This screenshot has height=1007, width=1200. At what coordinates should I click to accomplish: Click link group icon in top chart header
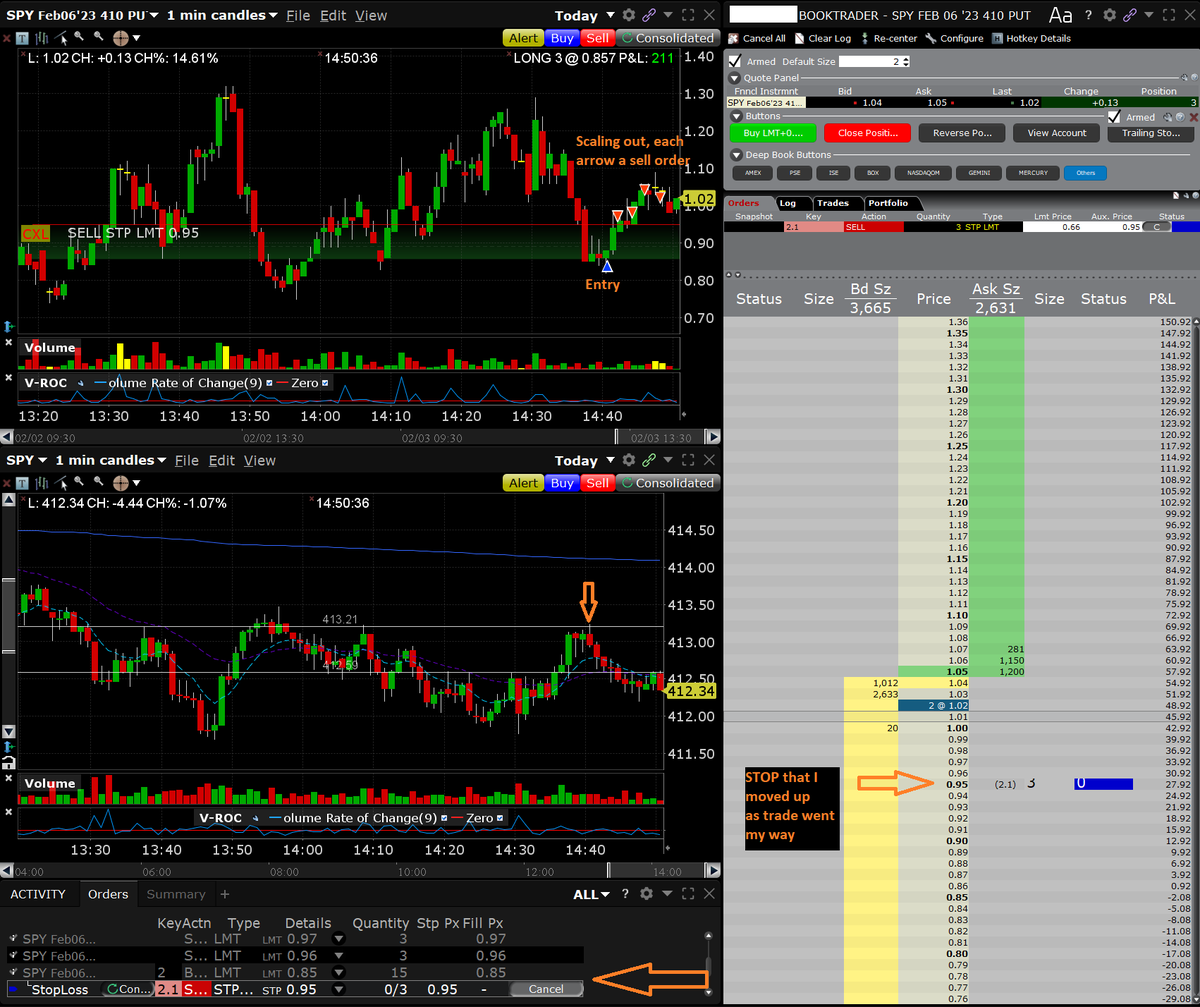(x=649, y=15)
